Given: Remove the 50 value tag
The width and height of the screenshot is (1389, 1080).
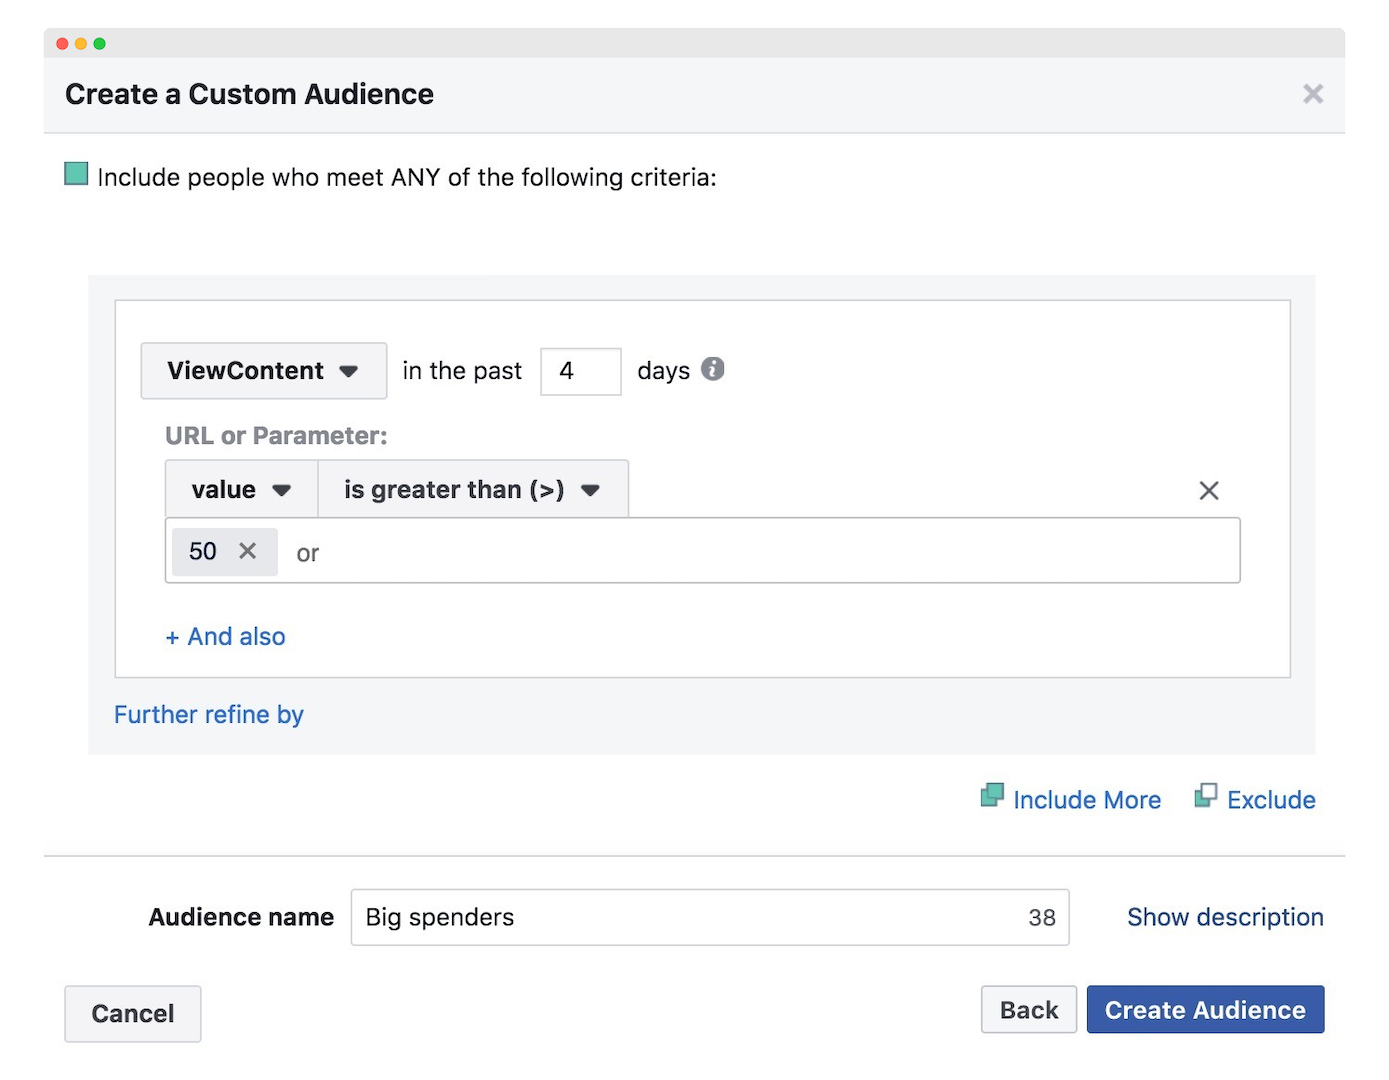Looking at the screenshot, I should pos(248,551).
